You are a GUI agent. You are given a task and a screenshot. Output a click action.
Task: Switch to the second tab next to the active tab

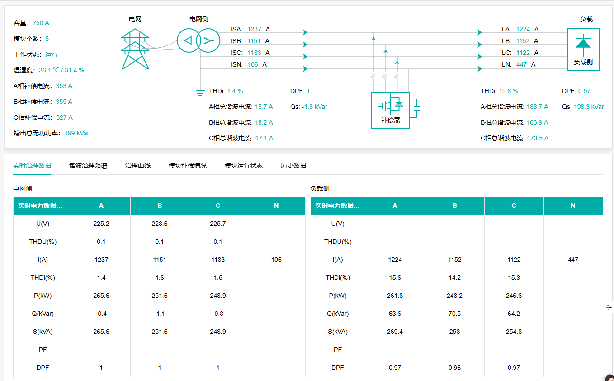coord(88,166)
